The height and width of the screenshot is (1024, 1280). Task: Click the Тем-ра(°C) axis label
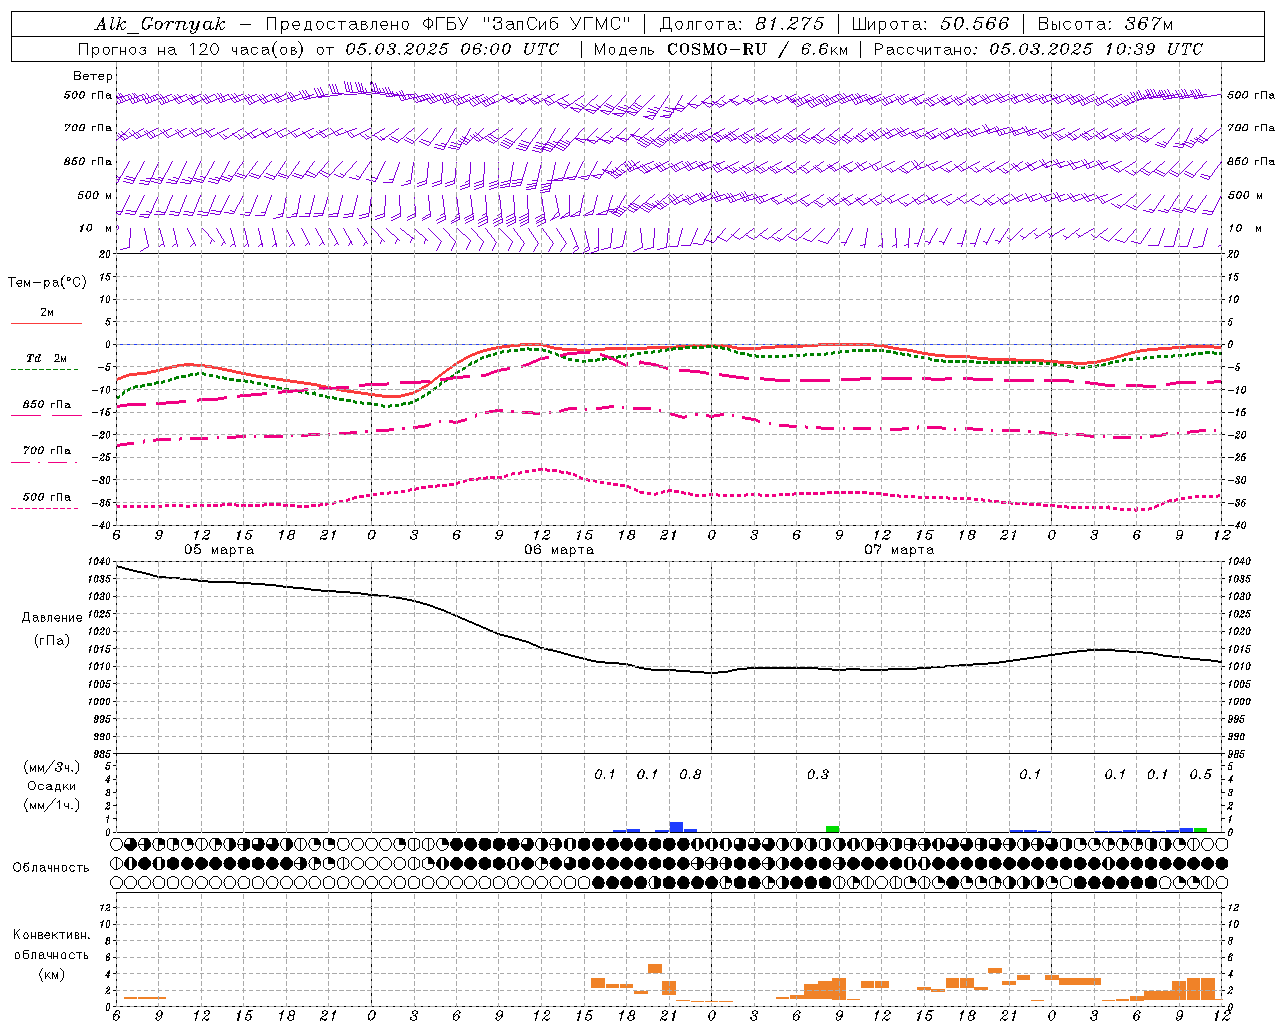(x=47, y=283)
